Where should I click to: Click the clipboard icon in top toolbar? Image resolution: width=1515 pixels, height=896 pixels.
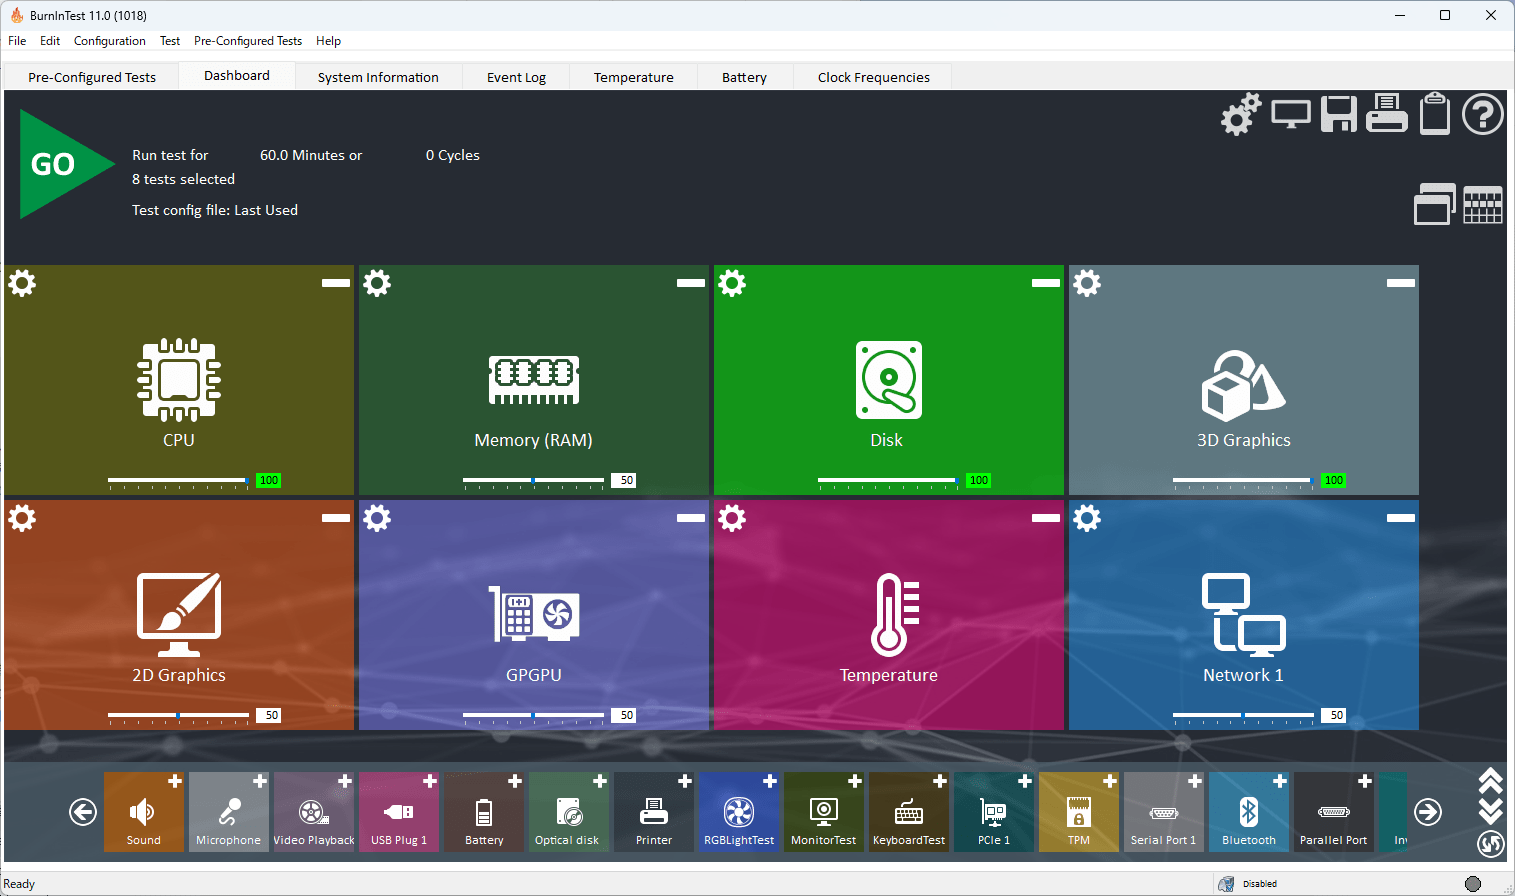(x=1435, y=114)
